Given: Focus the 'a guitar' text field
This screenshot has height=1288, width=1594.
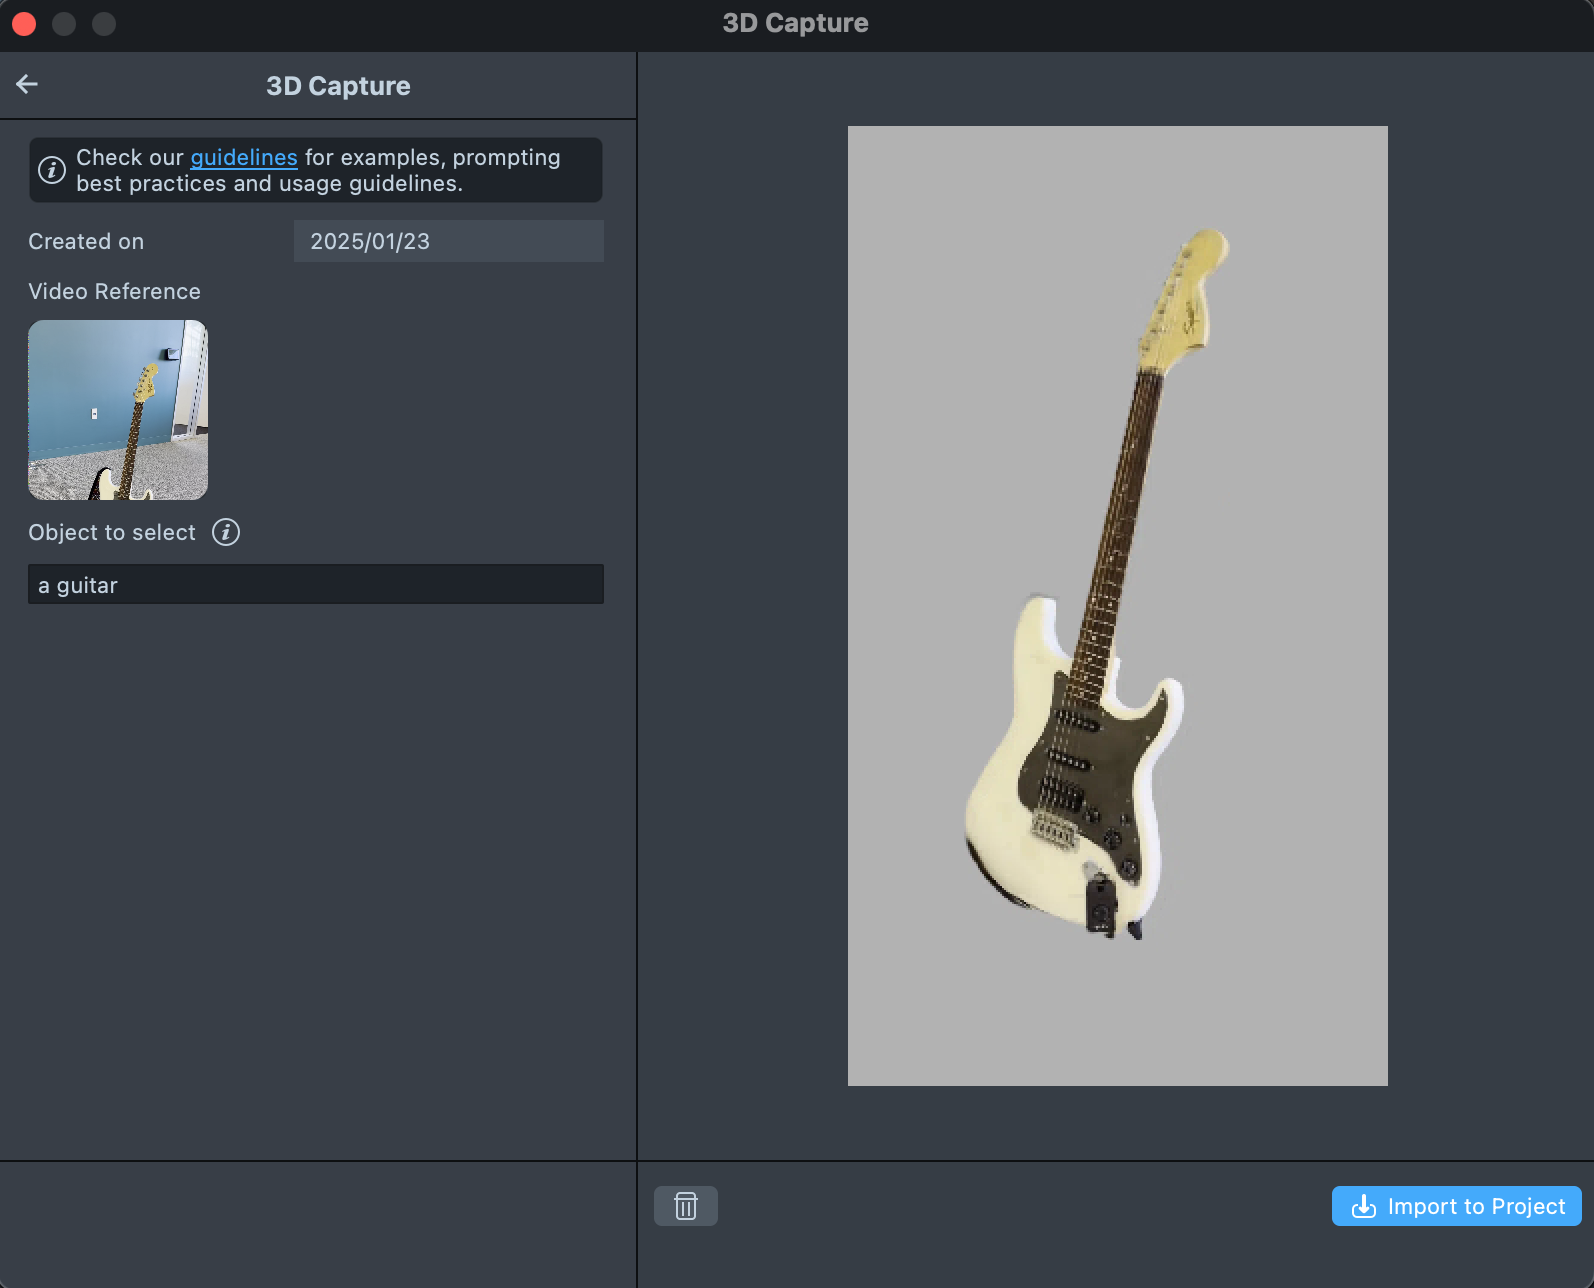Looking at the screenshot, I should pyautogui.click(x=315, y=585).
